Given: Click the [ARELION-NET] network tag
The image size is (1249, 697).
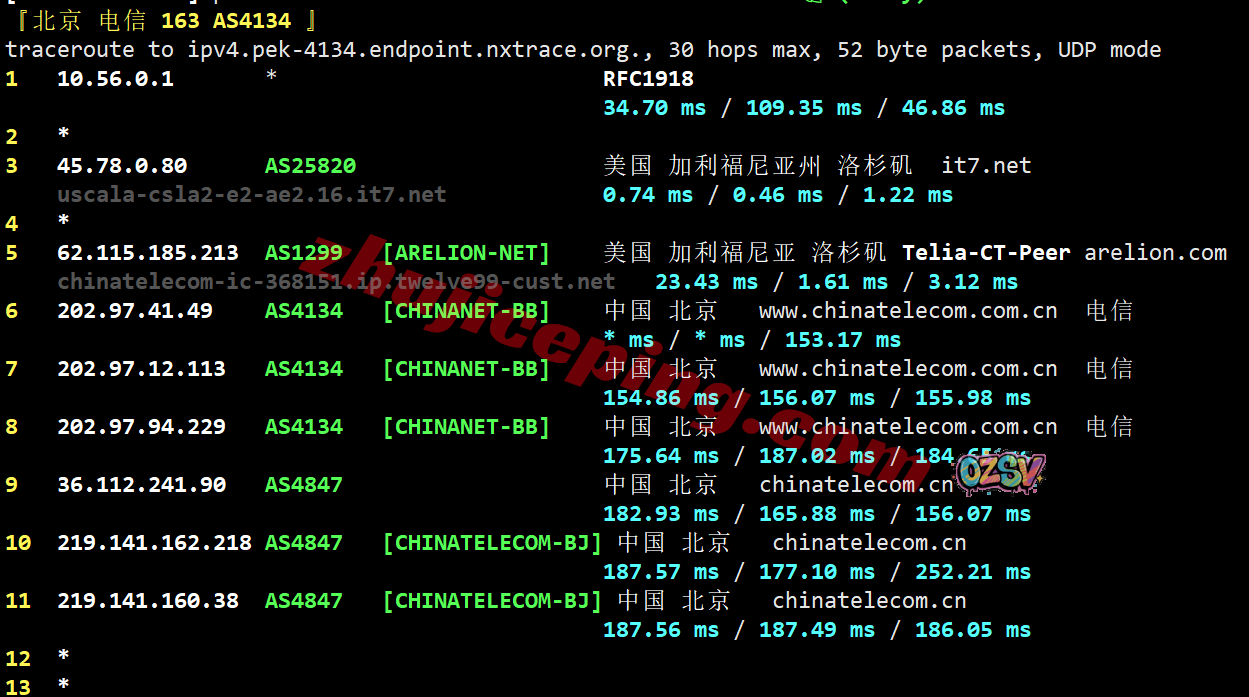Looking at the screenshot, I should tap(466, 253).
